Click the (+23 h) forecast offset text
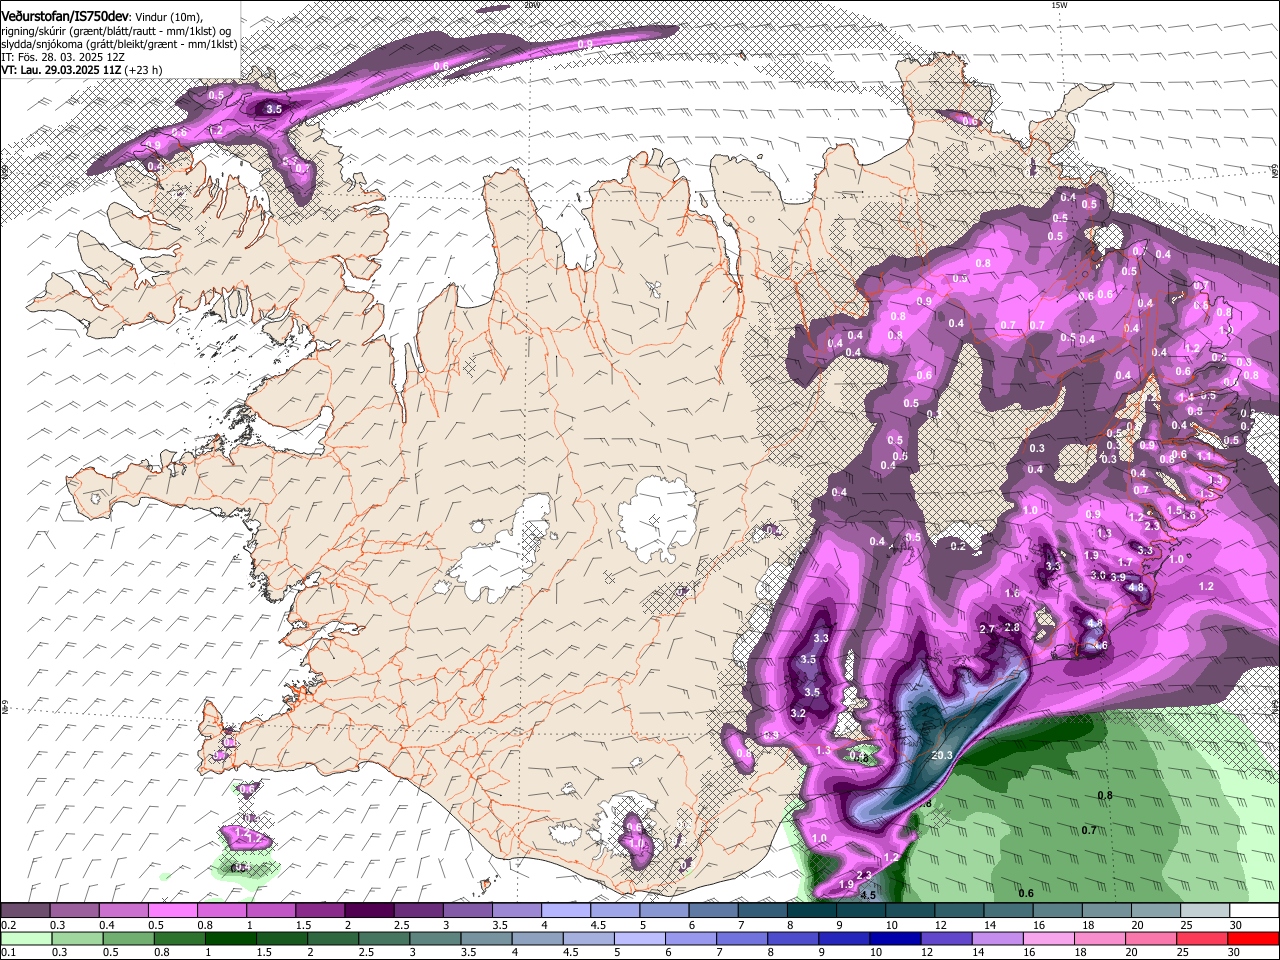The height and width of the screenshot is (960, 1280). pos(144,70)
